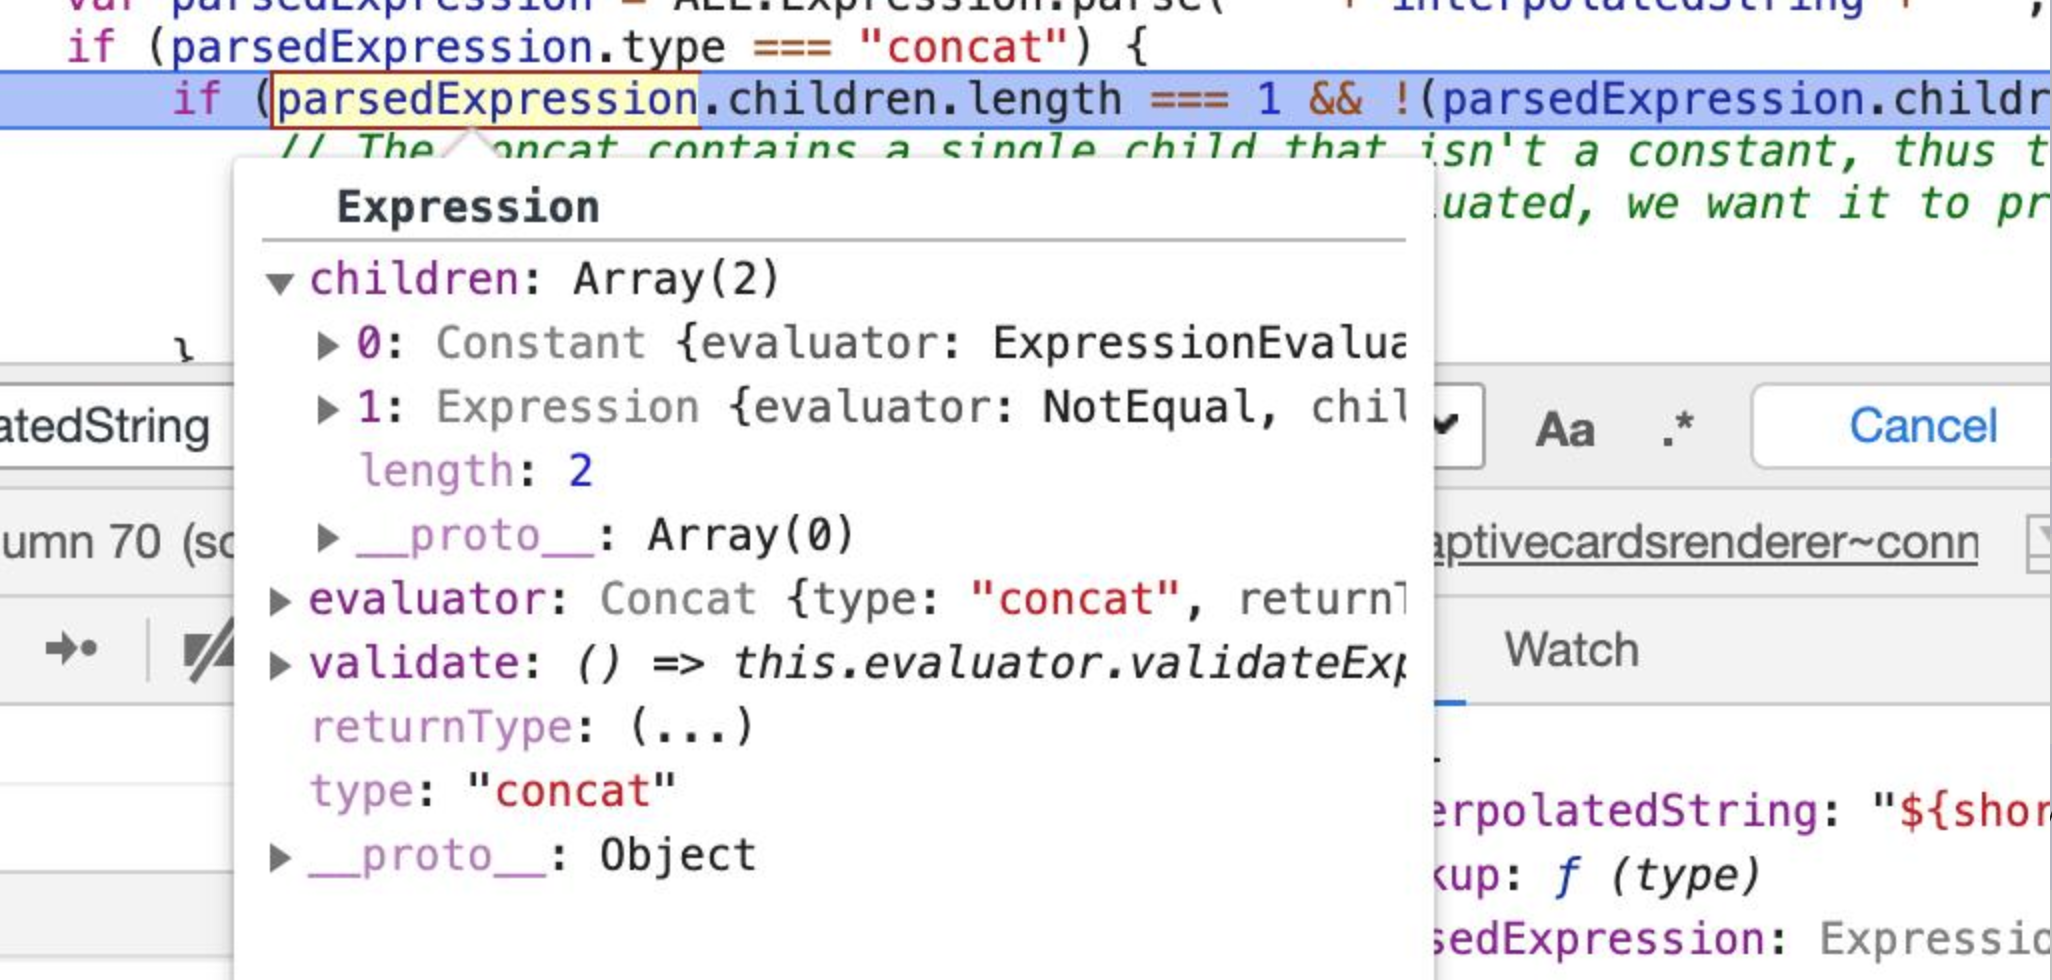Click the "concat" string in the if statement
Image resolution: width=2052 pixels, height=980 pixels.
tap(965, 47)
